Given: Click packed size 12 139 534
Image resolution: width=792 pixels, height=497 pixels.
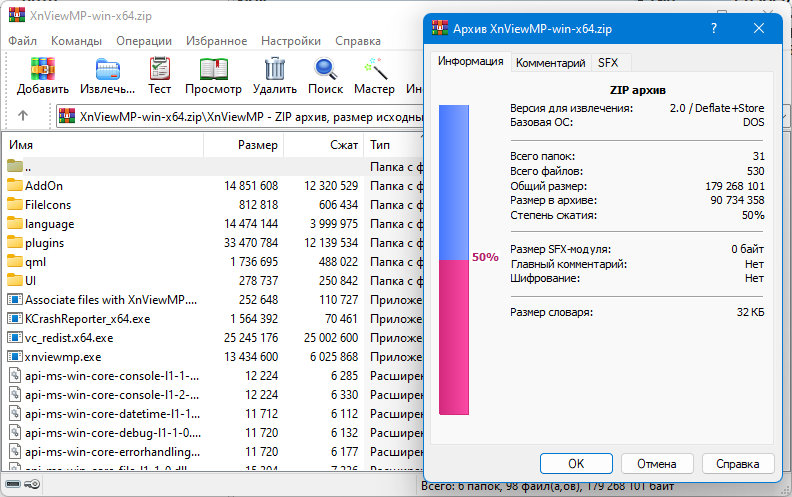Looking at the screenshot, I should 331,243.
